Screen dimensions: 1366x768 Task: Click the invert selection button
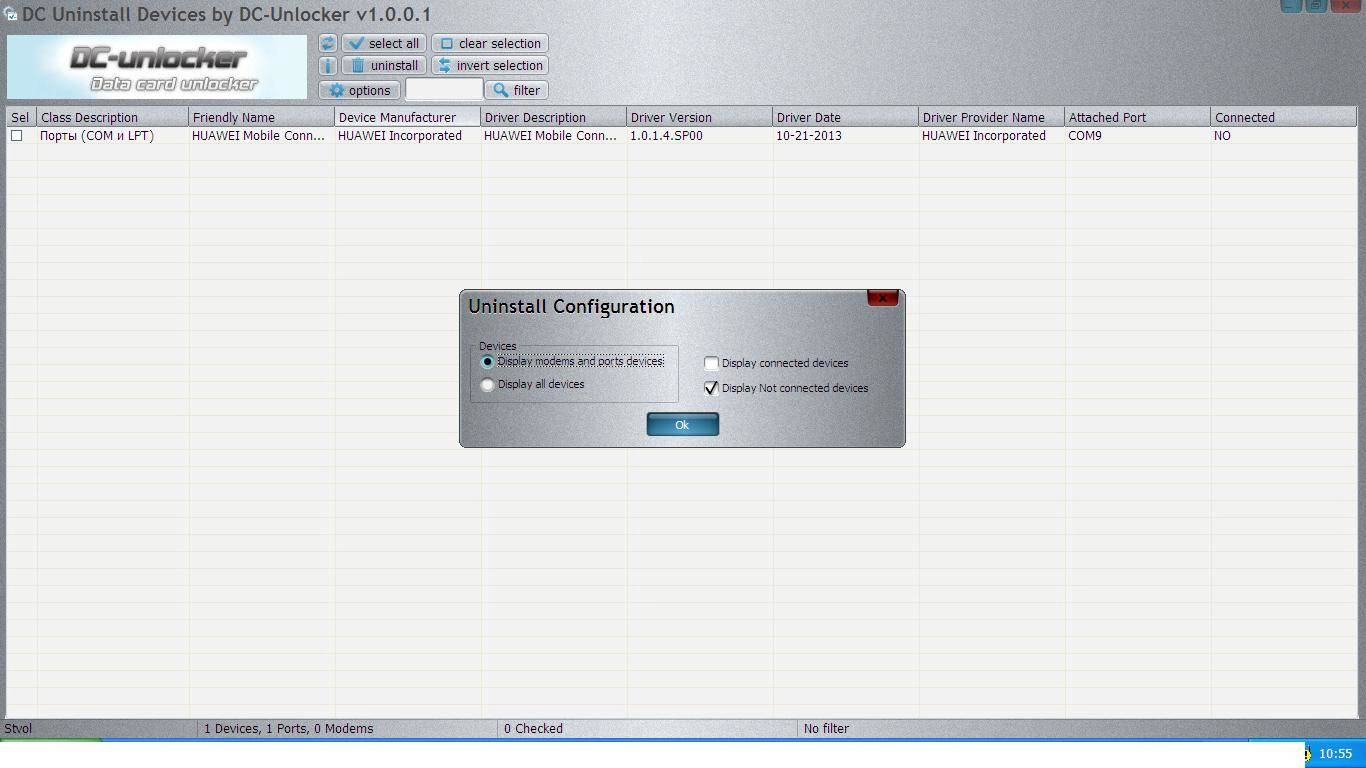click(x=490, y=65)
